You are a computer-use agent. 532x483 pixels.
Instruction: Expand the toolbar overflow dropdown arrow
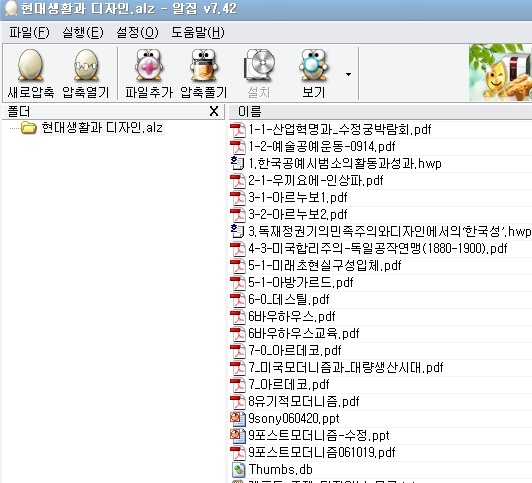tap(348, 74)
